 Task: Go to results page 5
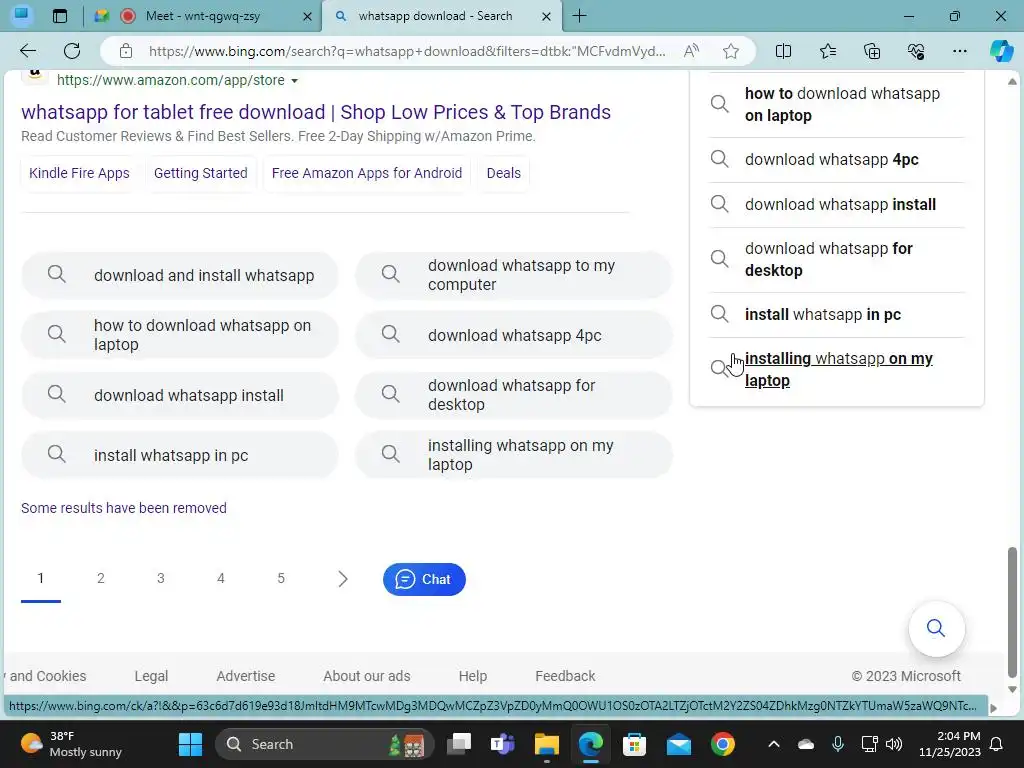[x=281, y=579]
